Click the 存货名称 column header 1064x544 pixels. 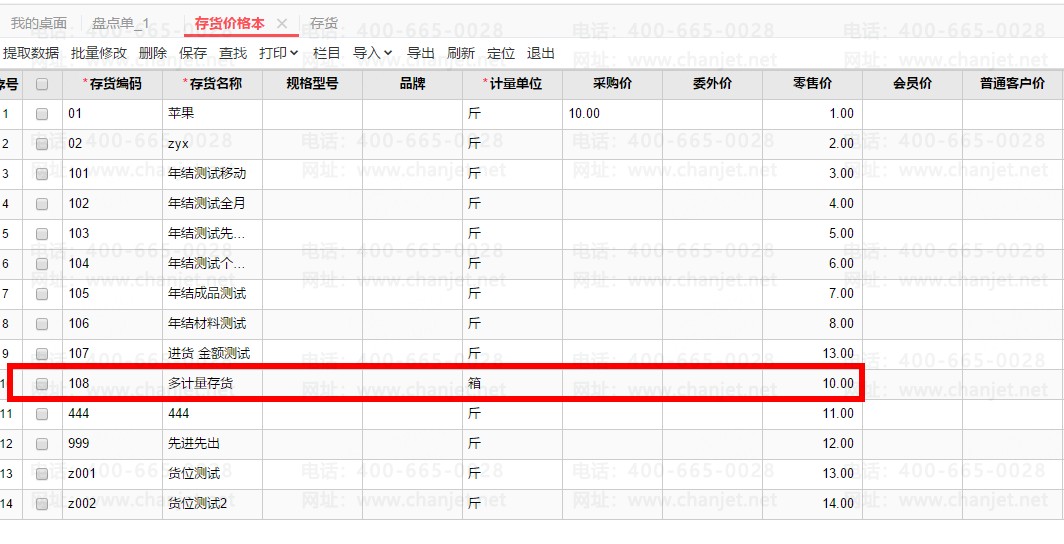point(212,84)
